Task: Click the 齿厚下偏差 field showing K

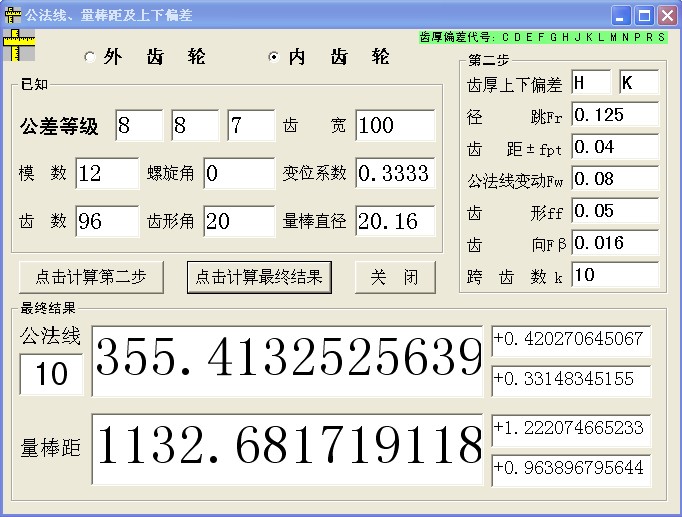Action: [639, 82]
